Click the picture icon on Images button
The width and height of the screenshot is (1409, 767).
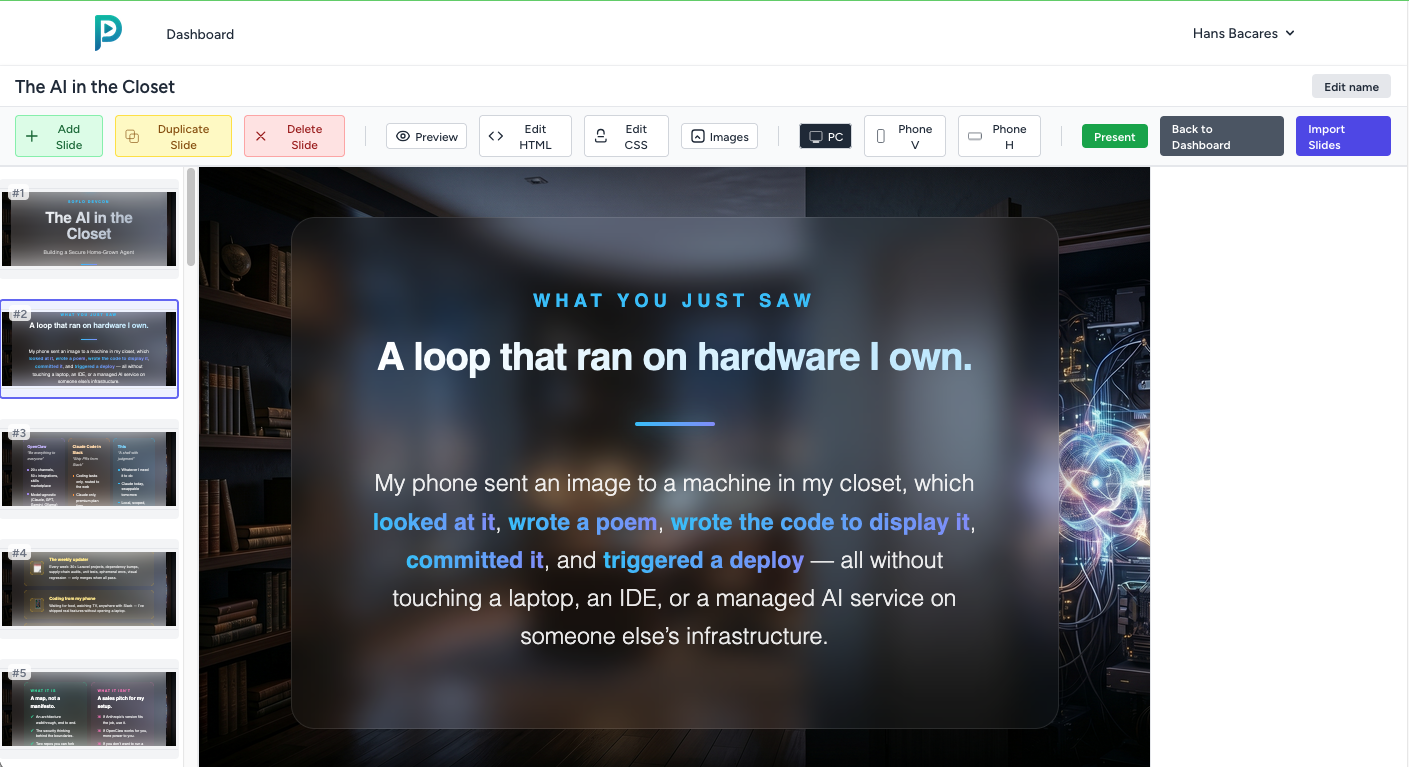(x=698, y=136)
